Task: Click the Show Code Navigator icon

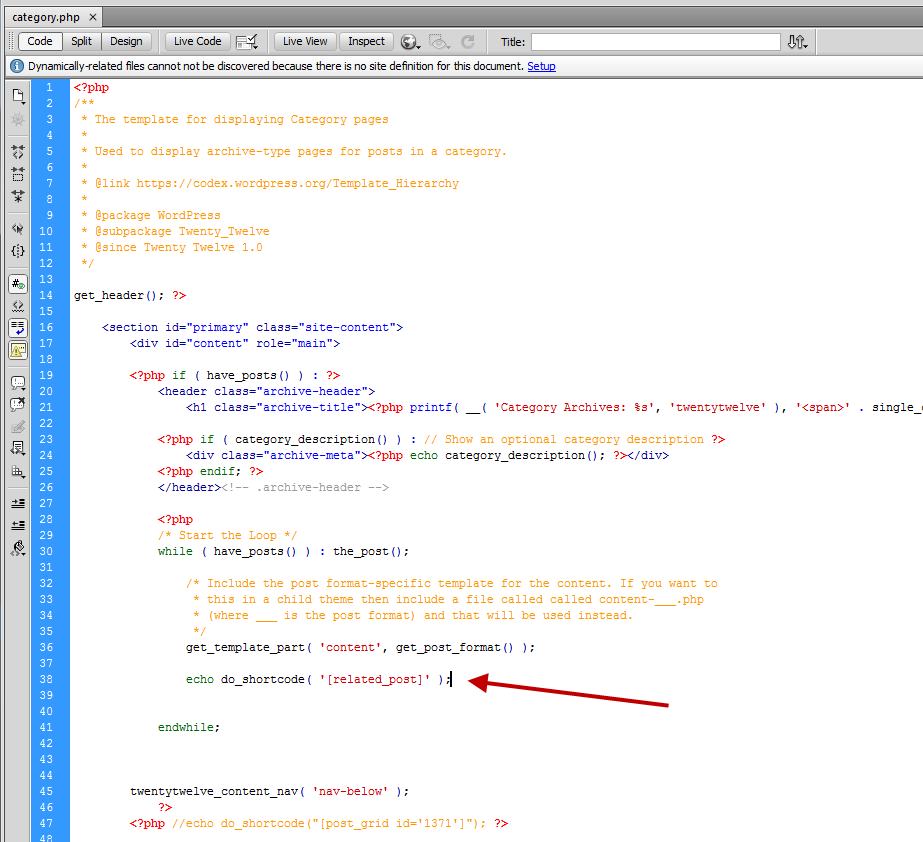Action: tap(18, 120)
